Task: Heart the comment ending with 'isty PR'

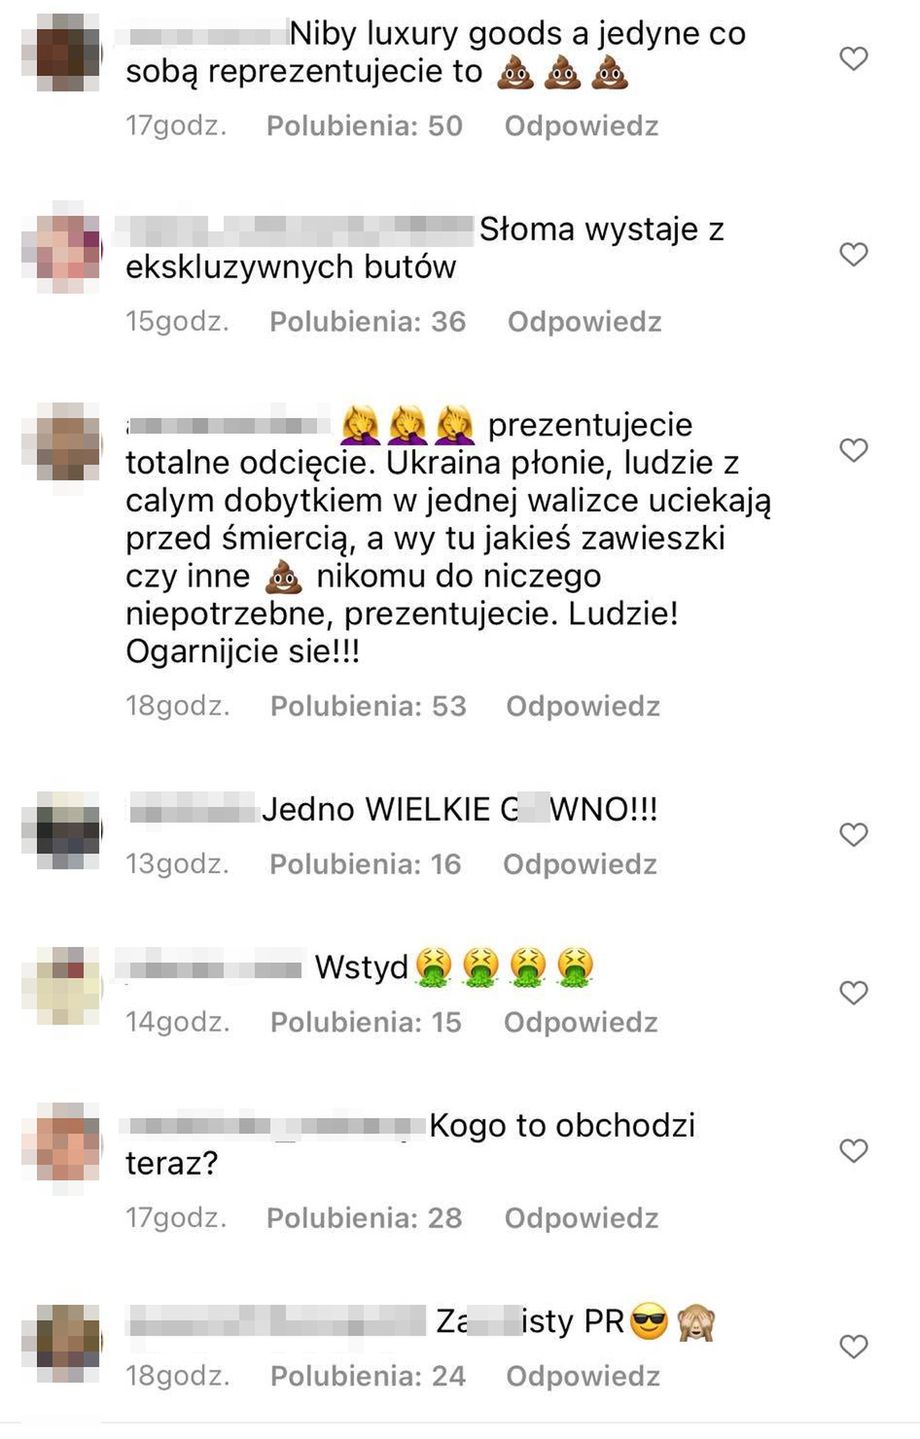Action: pos(853,1346)
